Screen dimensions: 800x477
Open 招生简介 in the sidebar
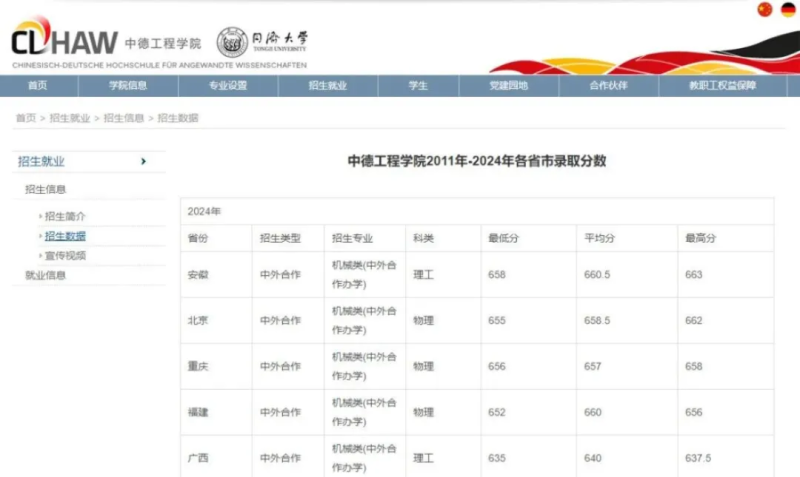65,216
